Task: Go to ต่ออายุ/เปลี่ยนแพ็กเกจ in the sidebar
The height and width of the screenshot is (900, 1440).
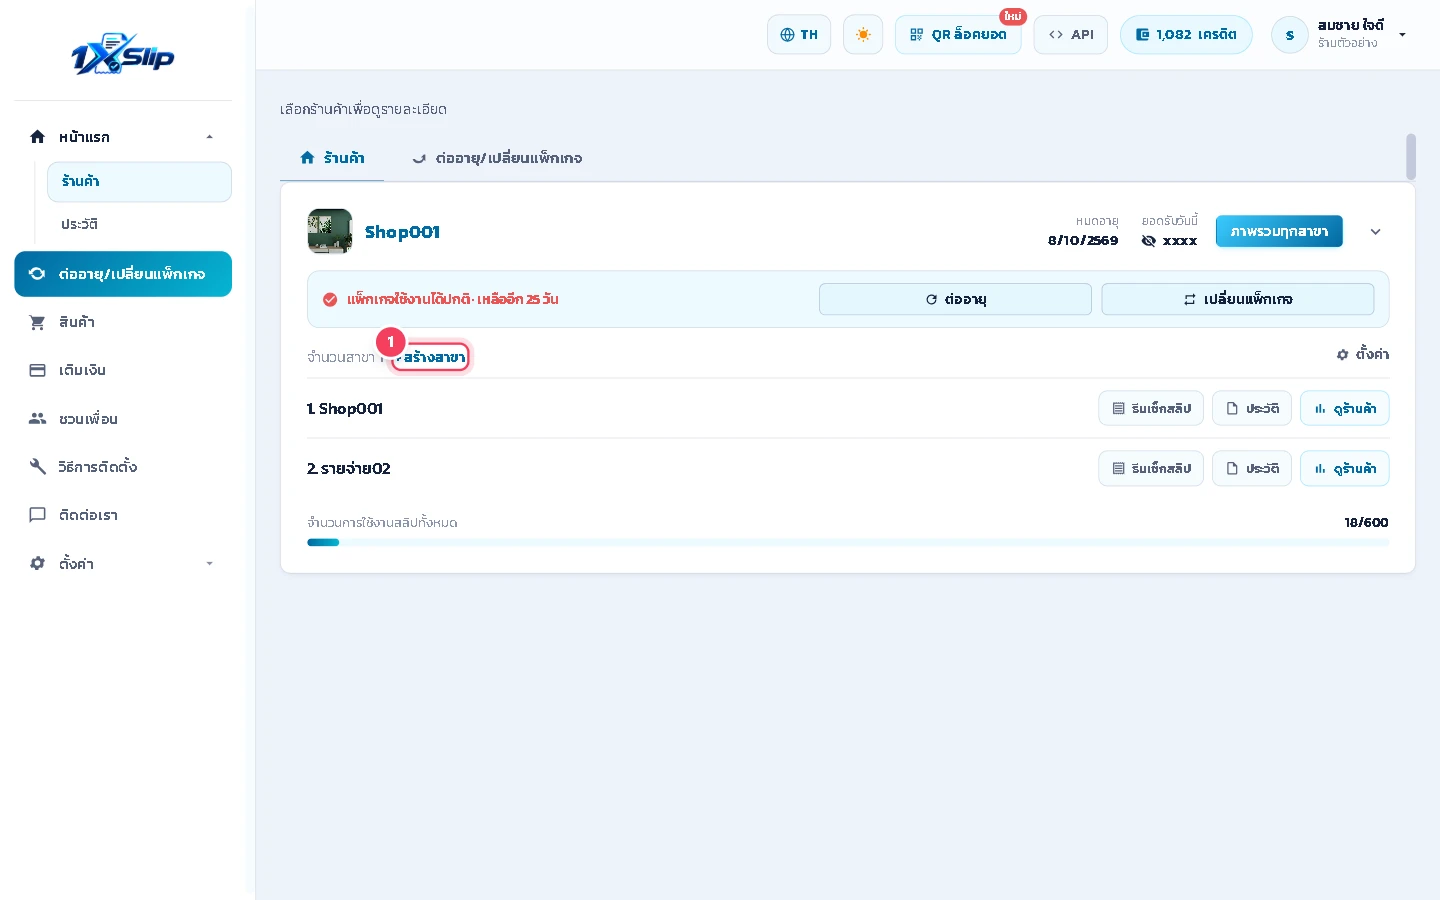Action: pos(123,274)
